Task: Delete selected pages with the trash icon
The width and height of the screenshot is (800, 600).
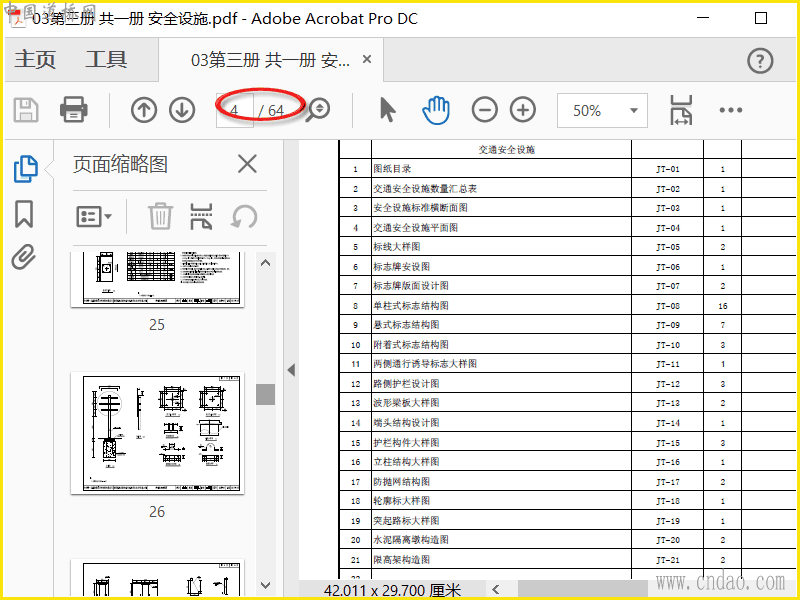Action: [x=160, y=216]
